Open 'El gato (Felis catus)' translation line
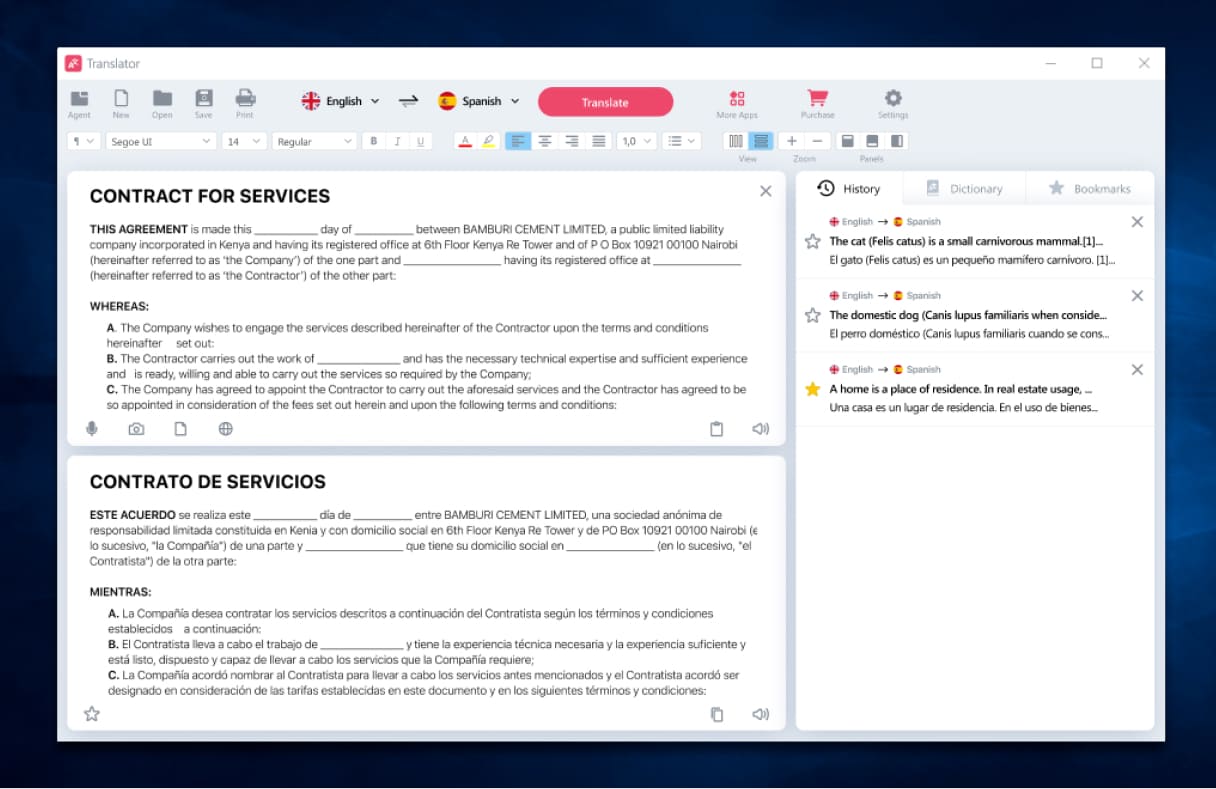 pos(972,260)
